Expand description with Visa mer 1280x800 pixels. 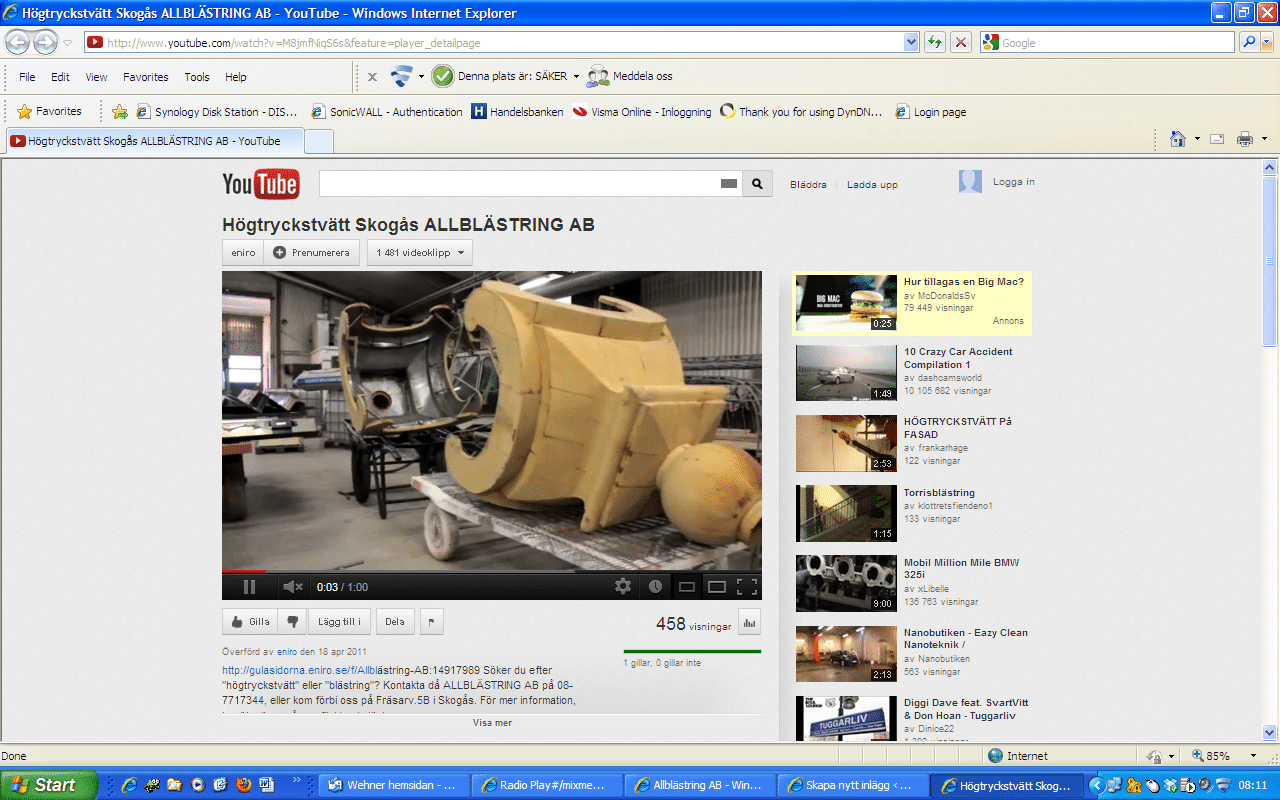pos(492,723)
